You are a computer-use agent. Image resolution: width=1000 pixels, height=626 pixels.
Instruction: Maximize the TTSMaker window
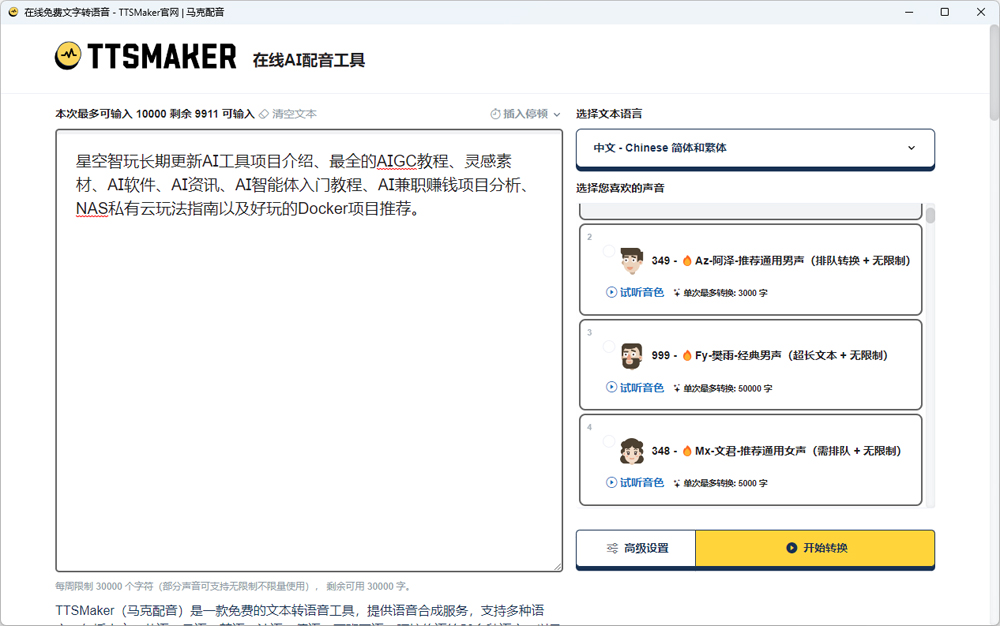945,12
